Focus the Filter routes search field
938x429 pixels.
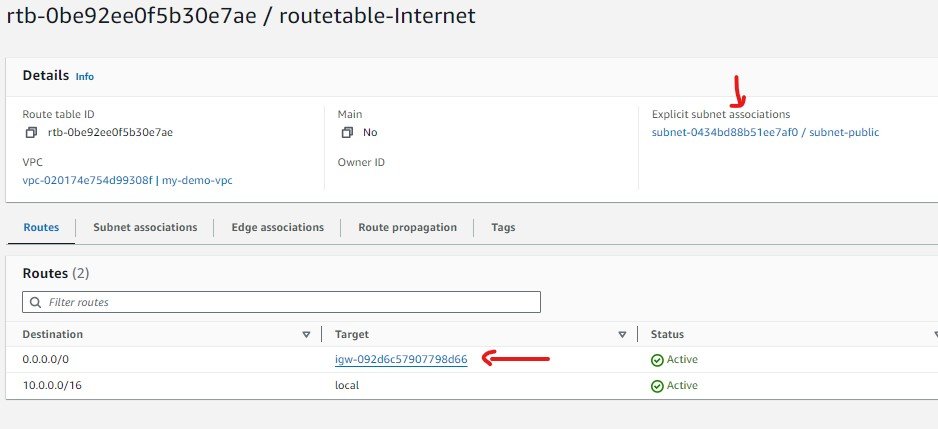pos(290,302)
